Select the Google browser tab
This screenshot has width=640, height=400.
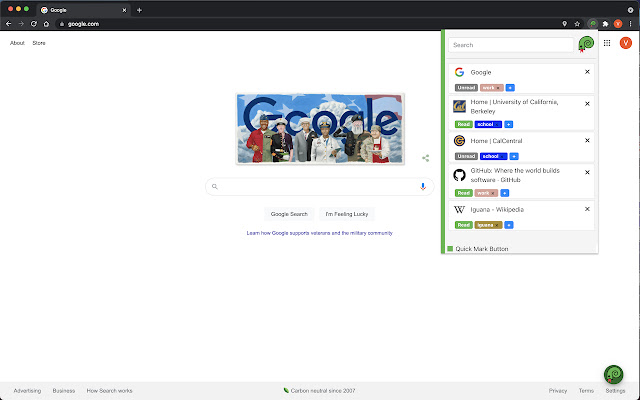tap(84, 10)
